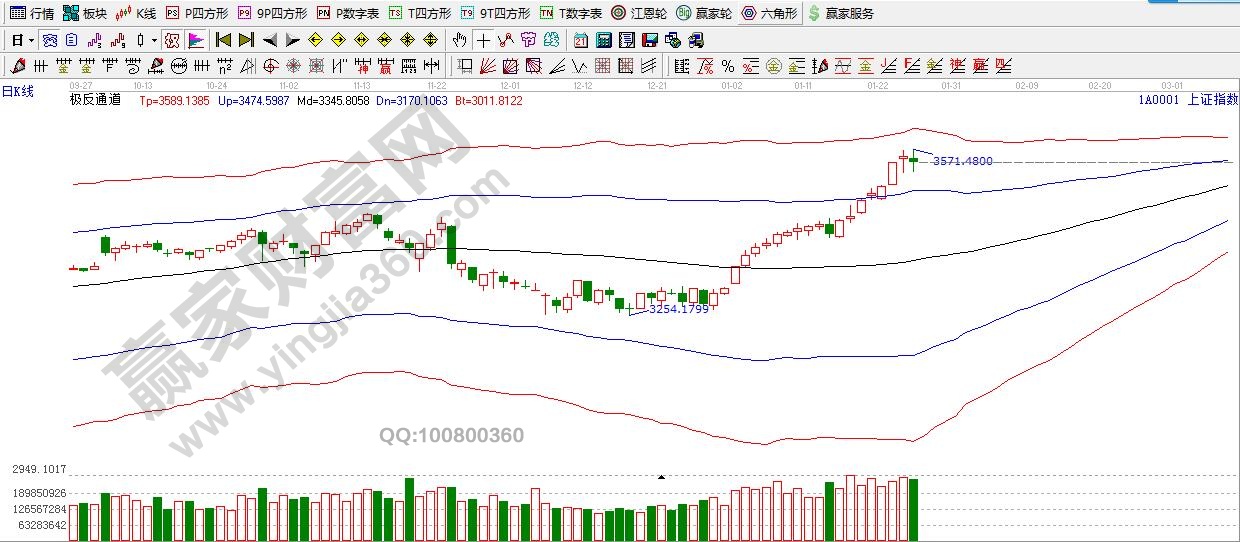Jump to first bar with skip-back arrow
This screenshot has width=1240, height=542.
click(222, 41)
